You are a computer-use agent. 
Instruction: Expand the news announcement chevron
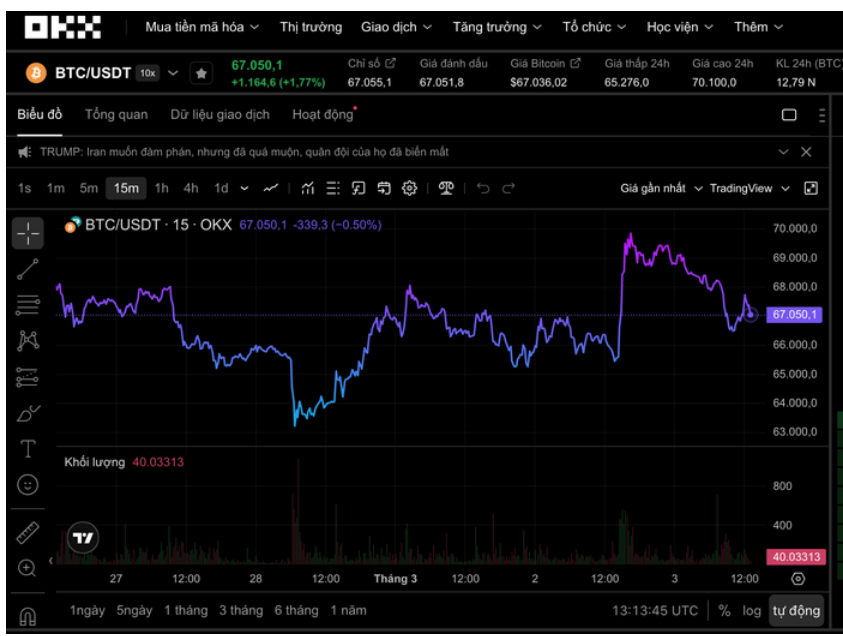(x=783, y=152)
